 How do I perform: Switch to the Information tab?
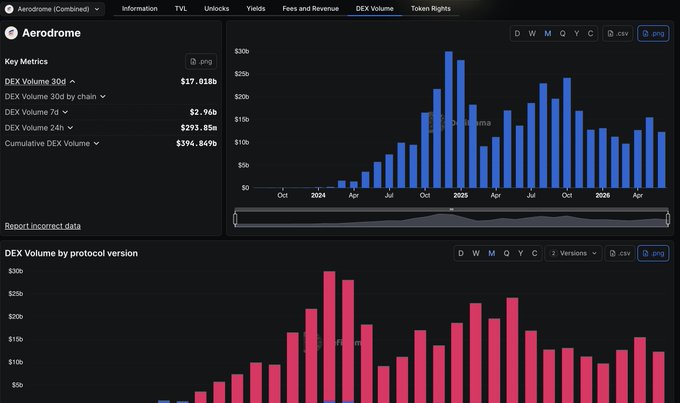(x=140, y=9)
